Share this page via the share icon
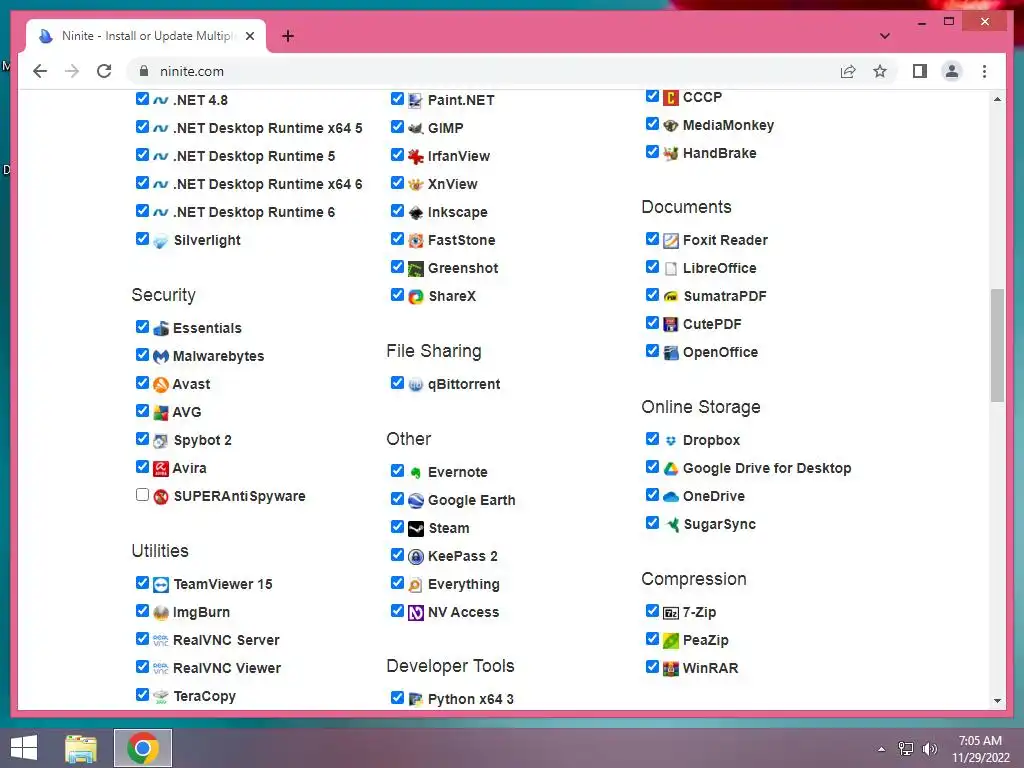Viewport: 1024px width, 768px height. click(x=848, y=71)
